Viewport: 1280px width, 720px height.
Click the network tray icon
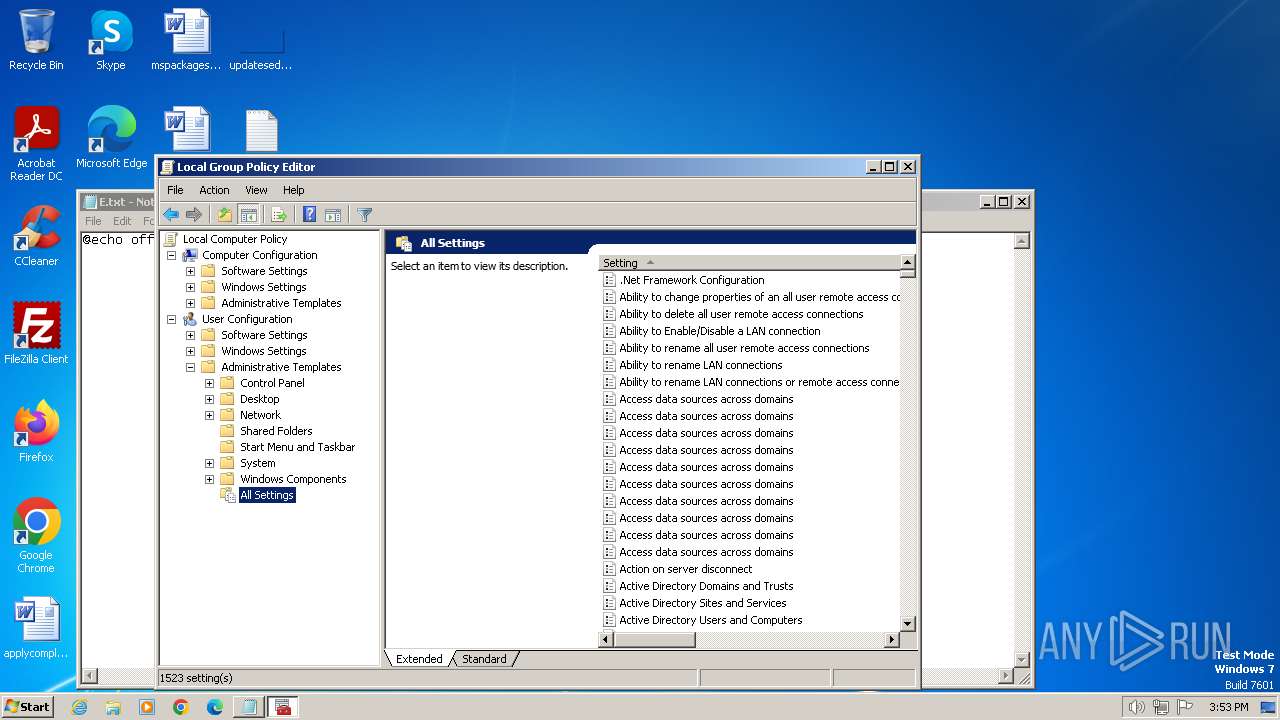click(1161, 707)
